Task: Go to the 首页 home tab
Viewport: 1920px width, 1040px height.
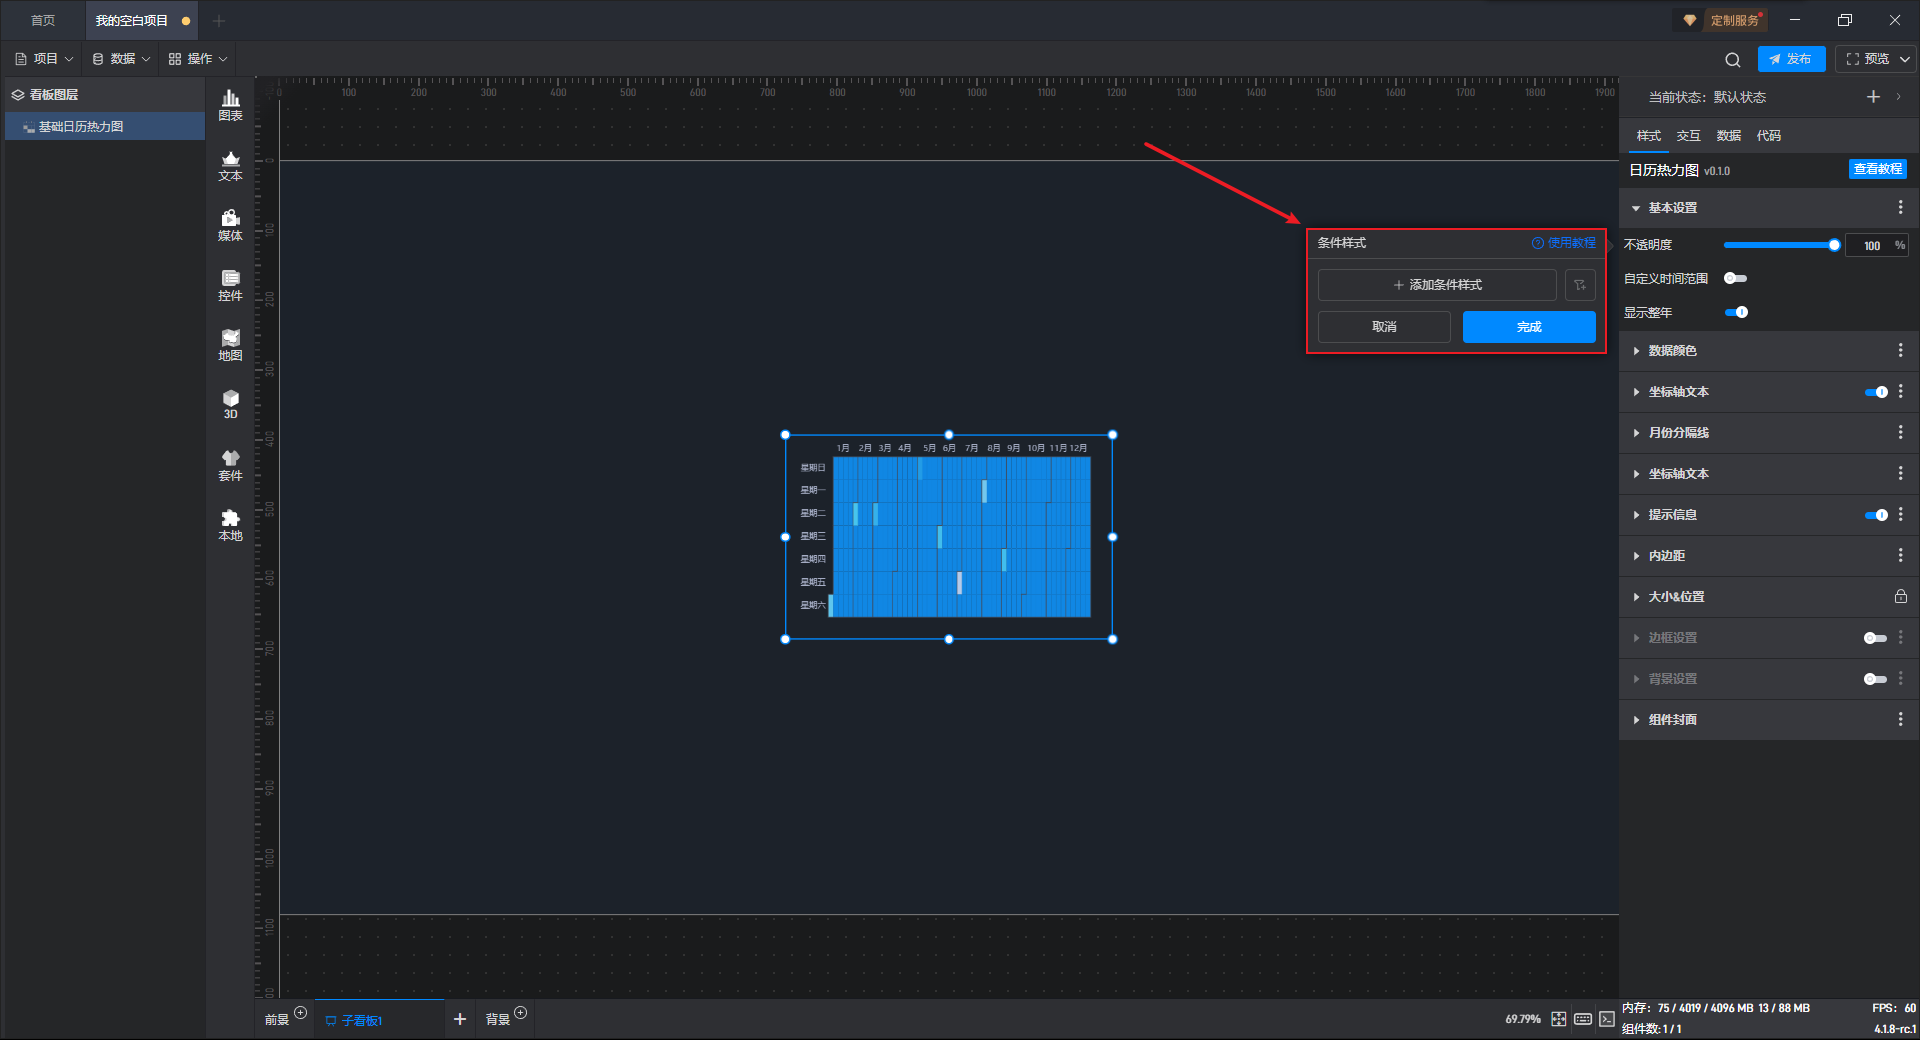Action: coord(42,20)
